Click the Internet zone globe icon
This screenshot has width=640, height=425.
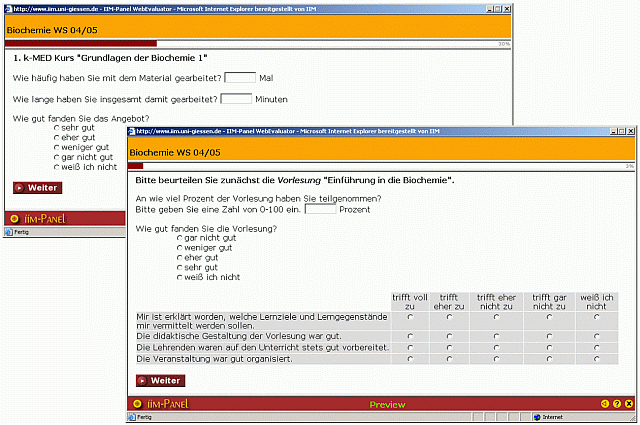click(x=539, y=417)
